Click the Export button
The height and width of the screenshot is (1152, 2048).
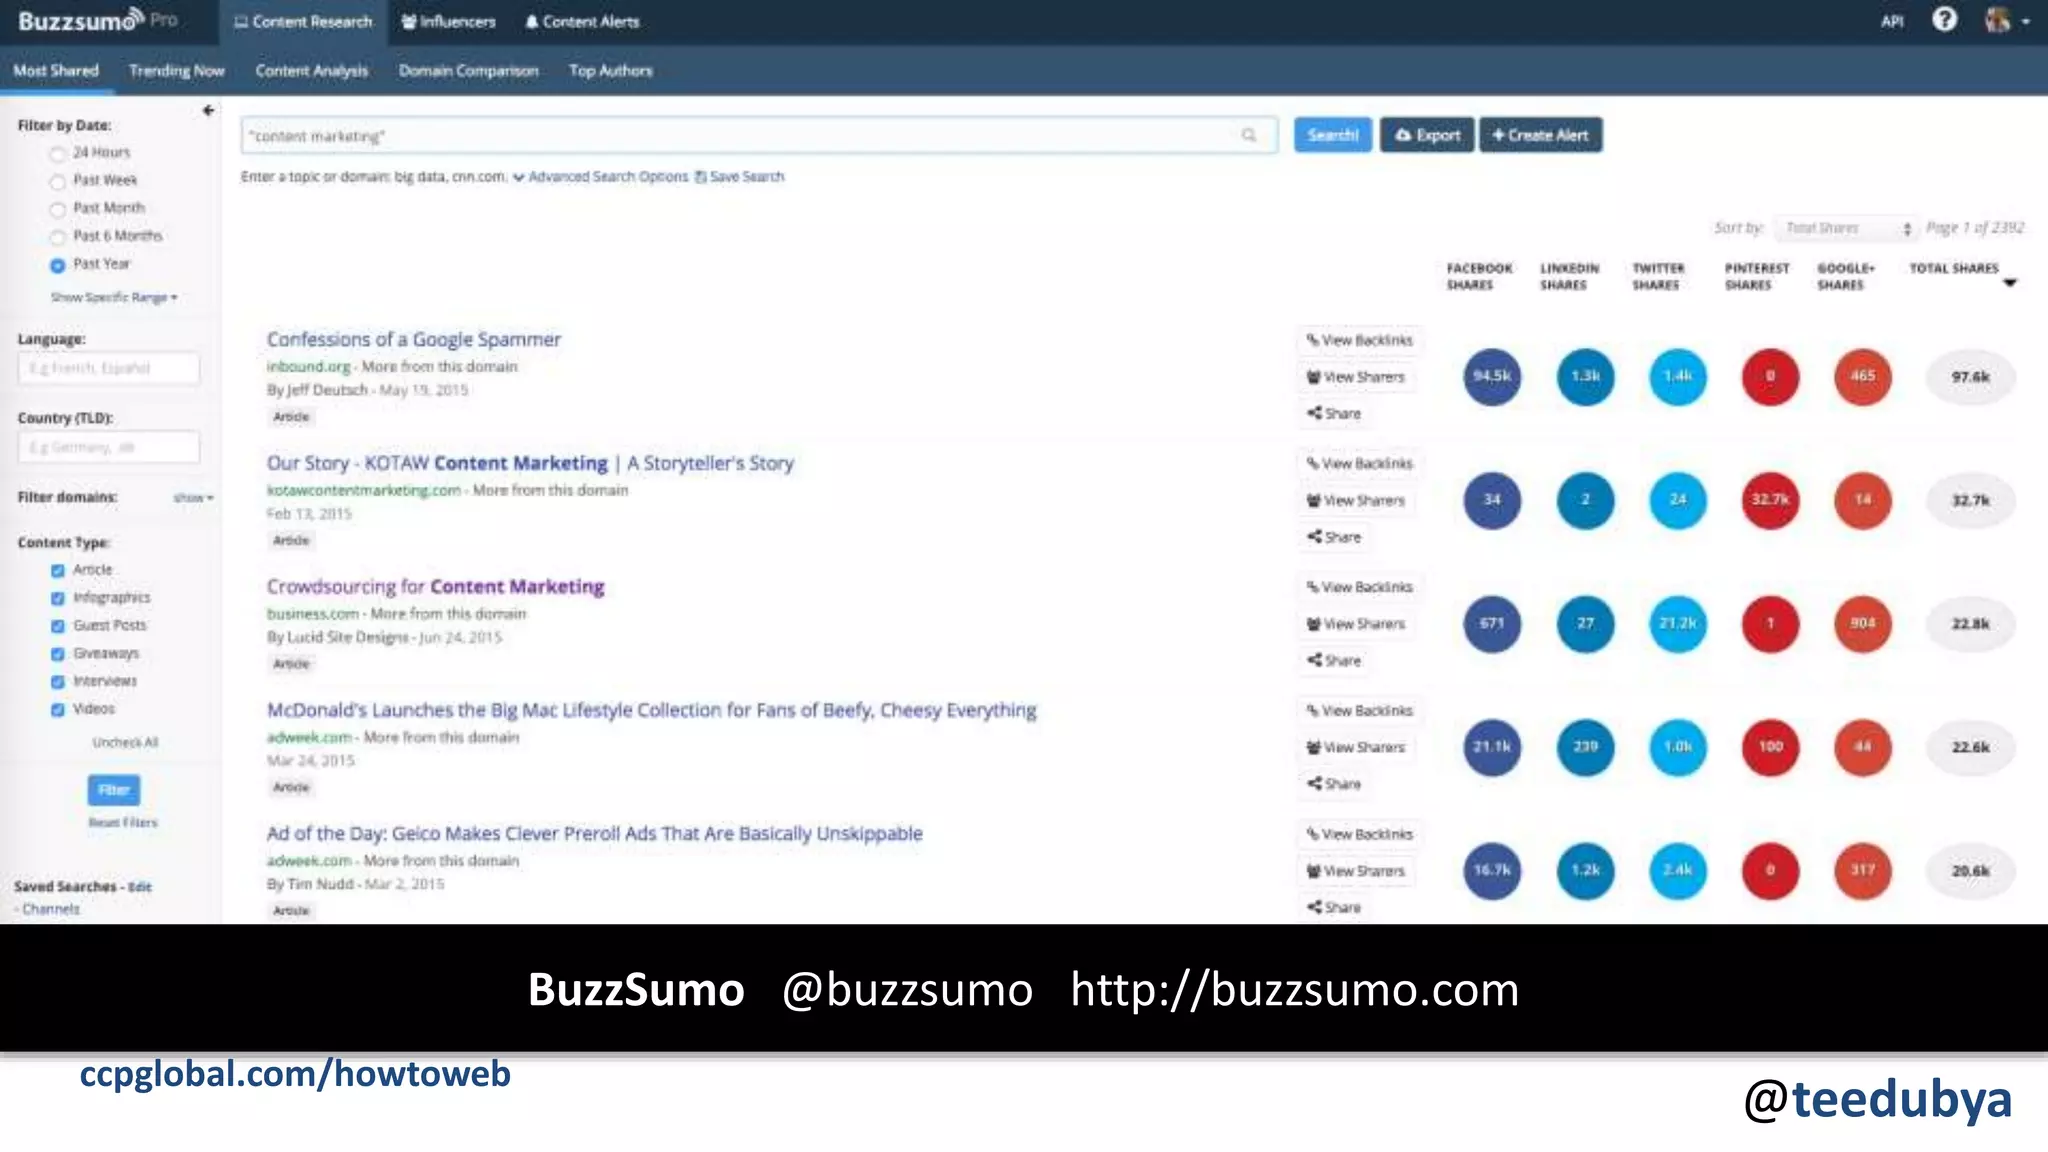pyautogui.click(x=1427, y=135)
